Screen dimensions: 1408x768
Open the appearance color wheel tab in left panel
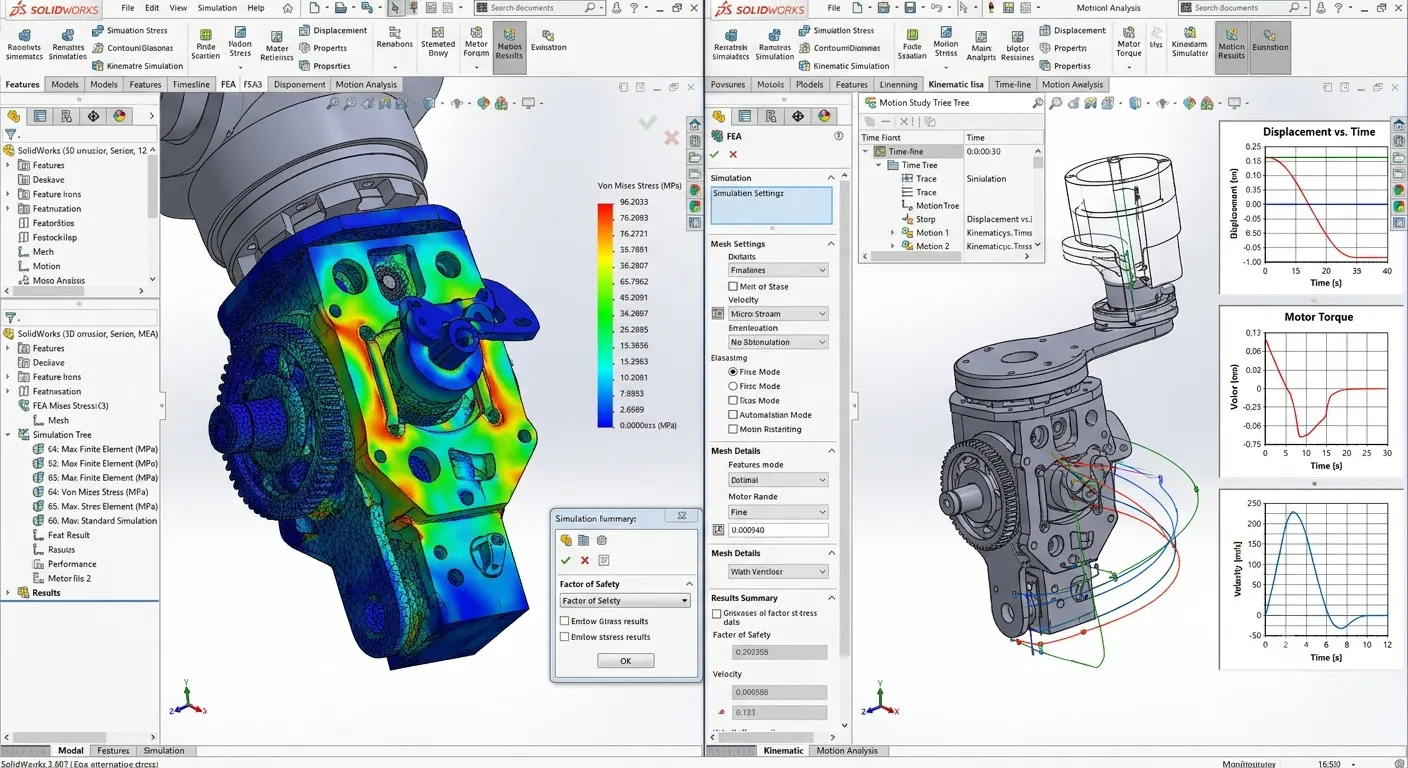tap(120, 116)
